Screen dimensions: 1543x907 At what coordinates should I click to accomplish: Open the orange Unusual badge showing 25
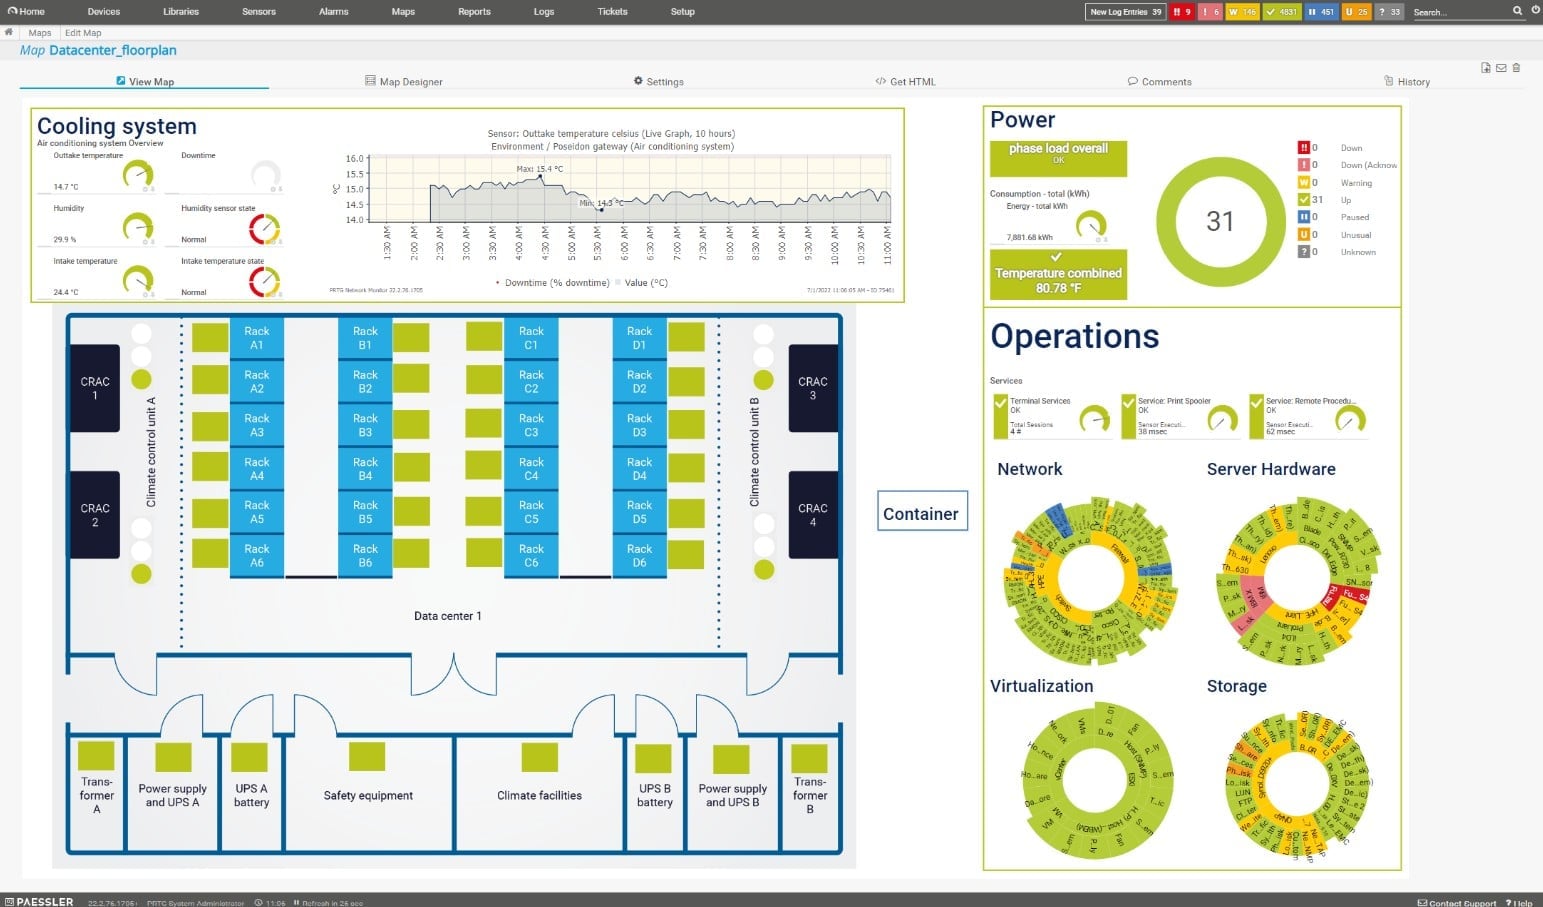[x=1356, y=12]
